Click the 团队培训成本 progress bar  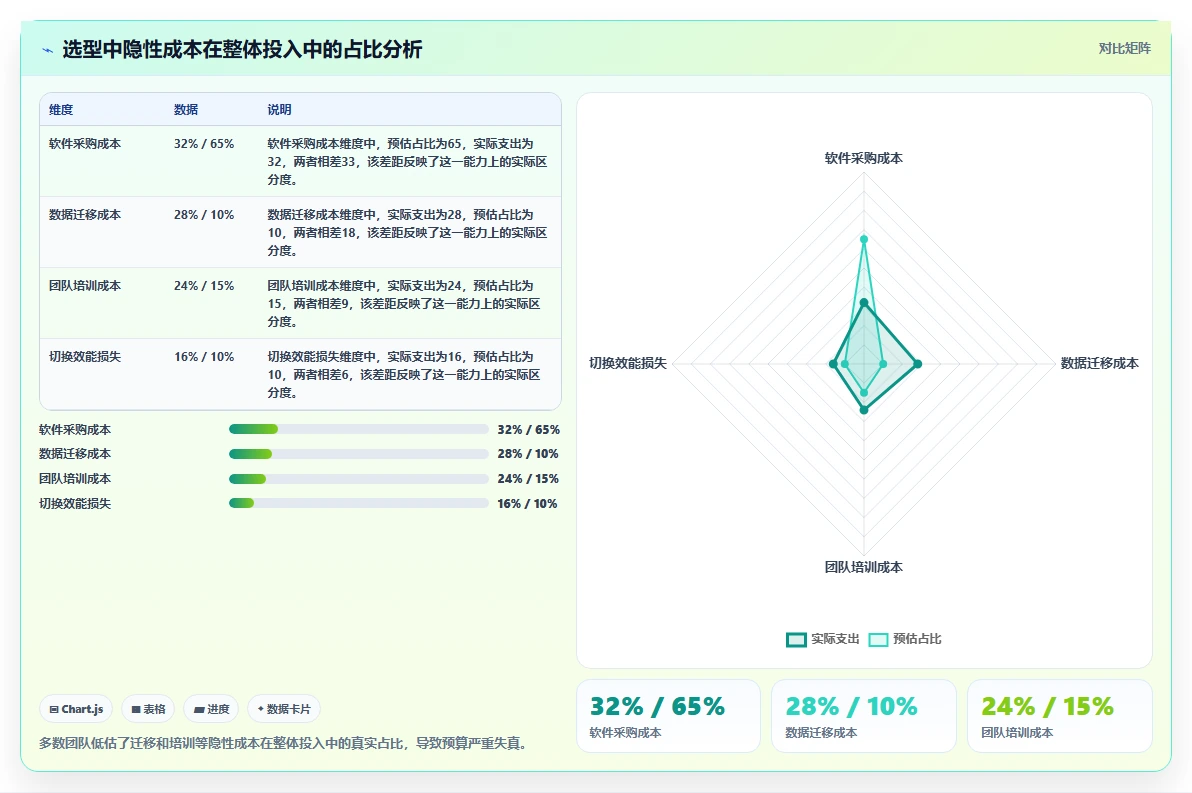(359, 479)
